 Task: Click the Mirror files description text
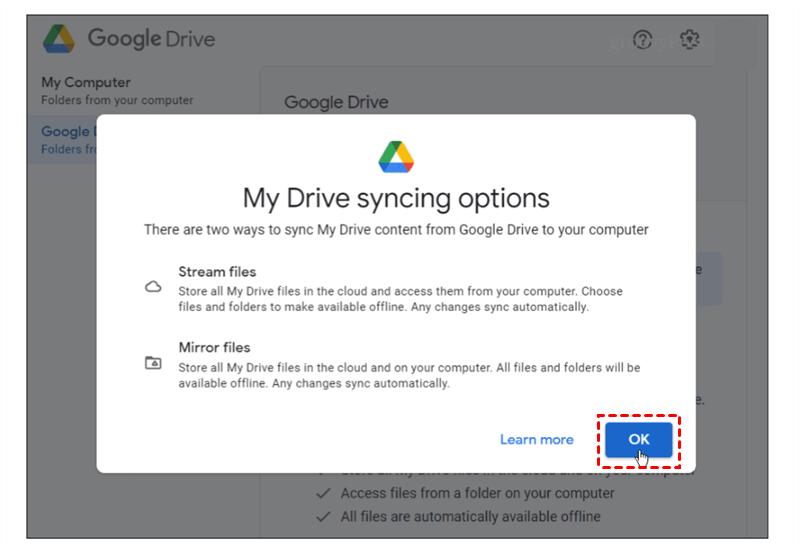point(409,375)
